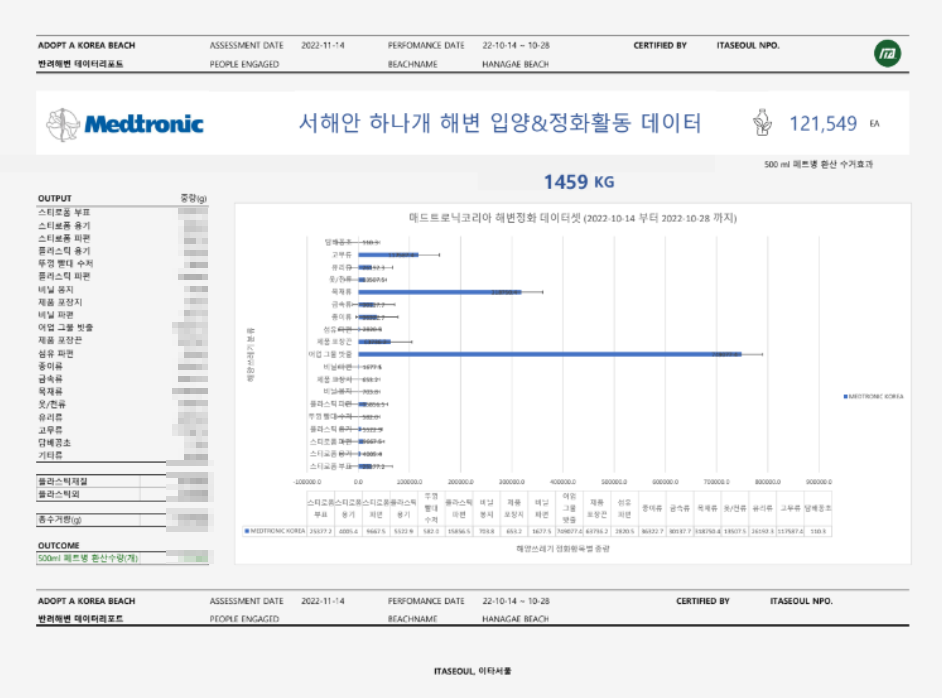Click the OUTPUT section heading

[x=55, y=198]
